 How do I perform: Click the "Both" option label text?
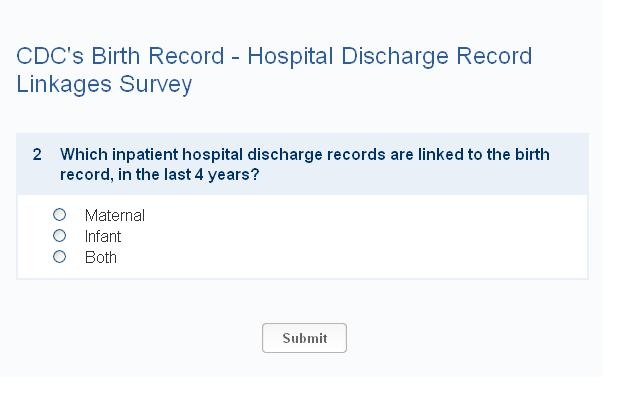101,258
